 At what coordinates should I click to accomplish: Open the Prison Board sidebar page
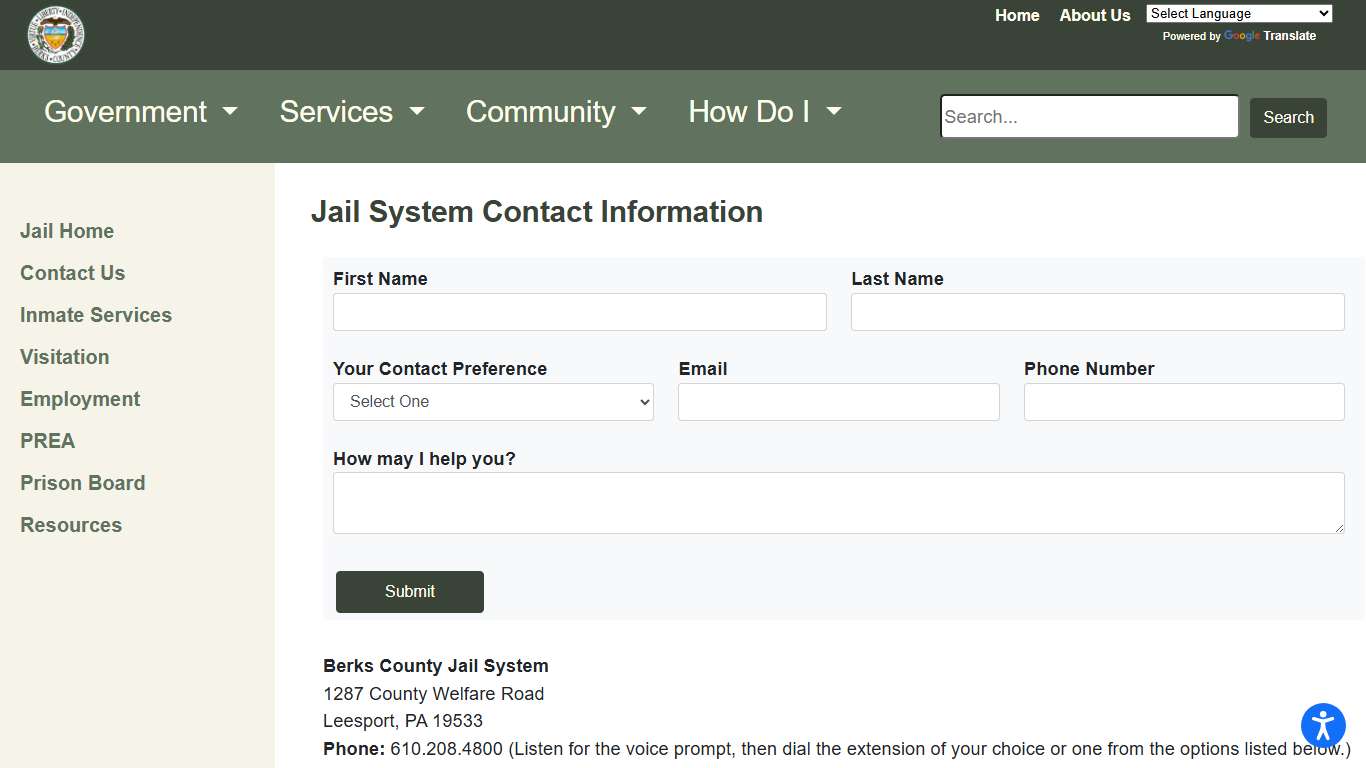point(83,483)
